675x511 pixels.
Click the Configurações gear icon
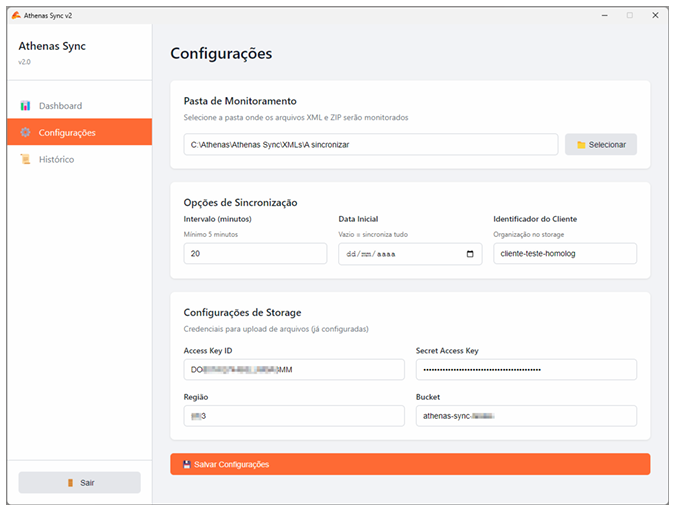coord(26,132)
